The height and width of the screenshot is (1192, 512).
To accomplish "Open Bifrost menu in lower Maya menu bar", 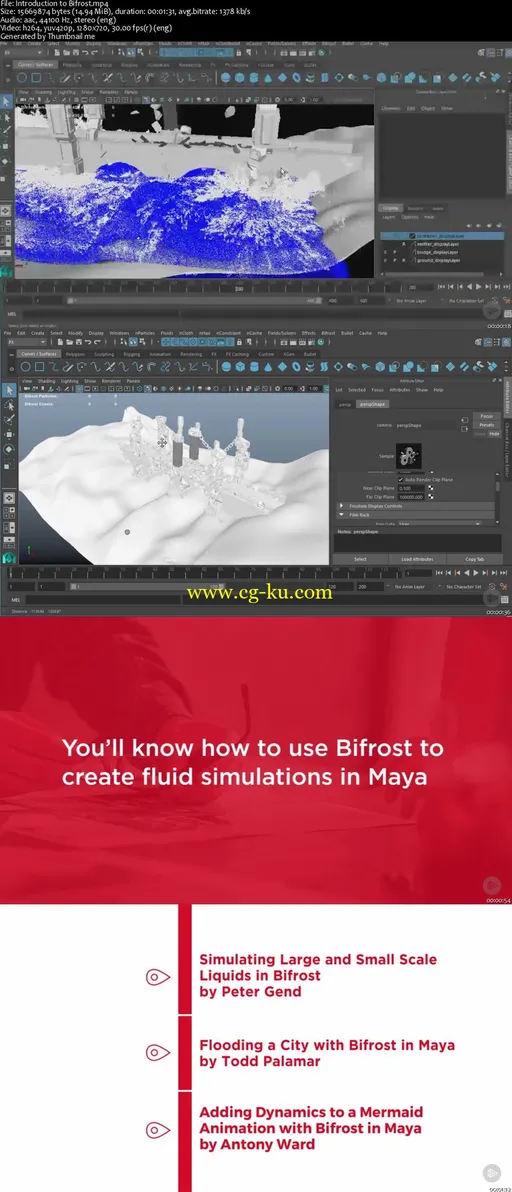I will (x=328, y=333).
